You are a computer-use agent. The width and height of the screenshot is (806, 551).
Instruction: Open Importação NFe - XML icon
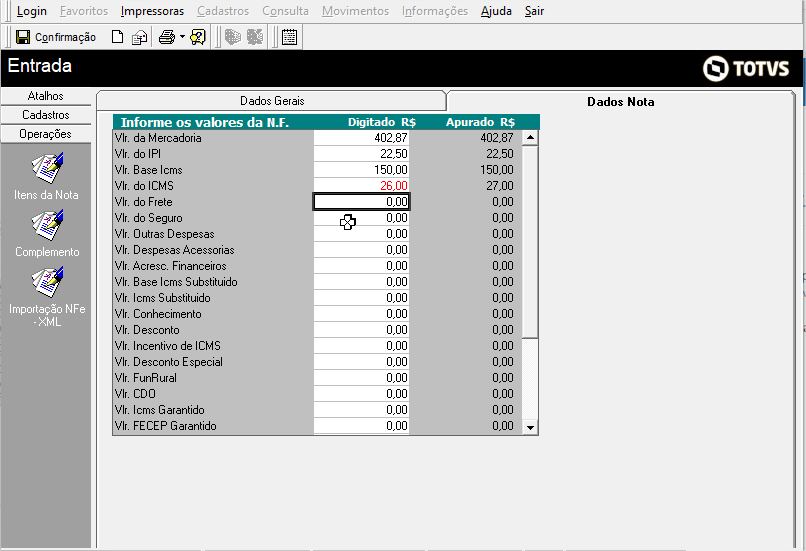click(47, 282)
